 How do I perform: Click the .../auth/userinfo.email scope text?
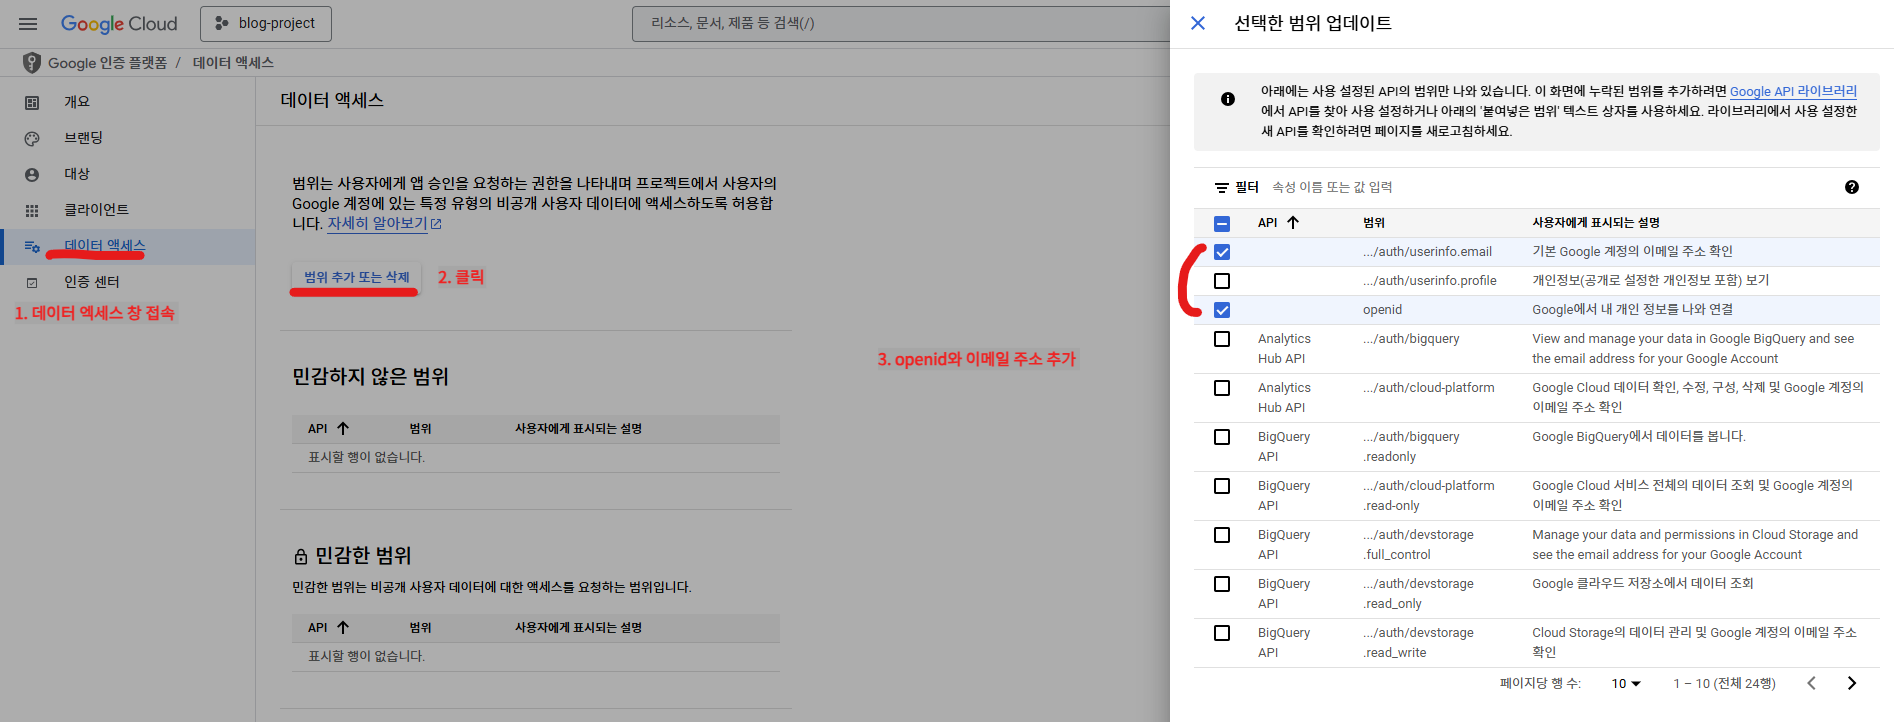[1427, 252]
